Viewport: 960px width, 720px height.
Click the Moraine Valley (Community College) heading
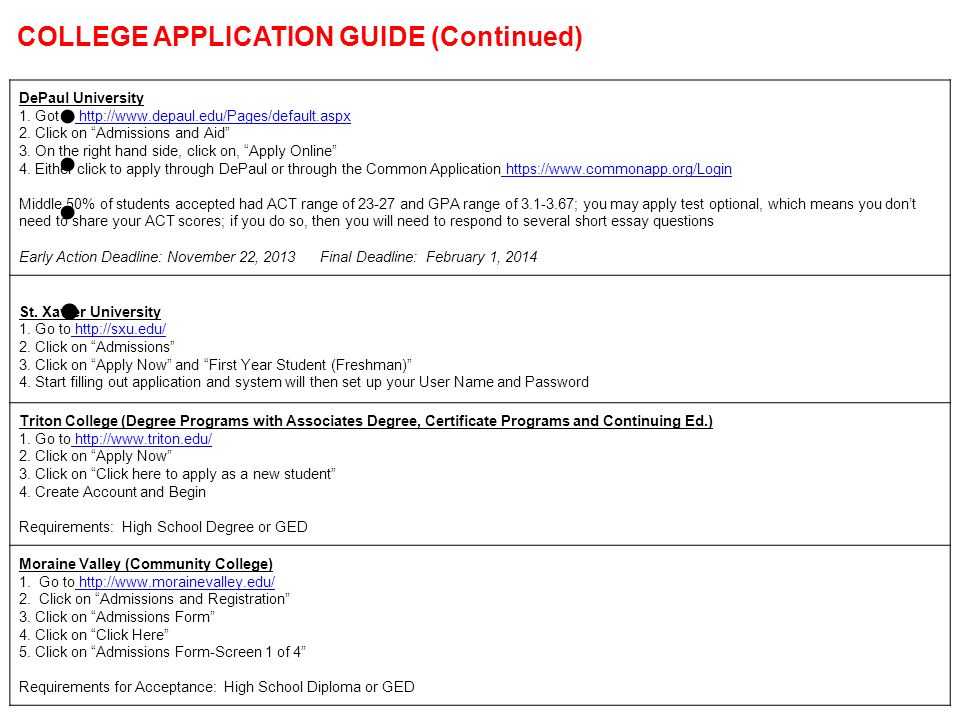click(x=146, y=564)
